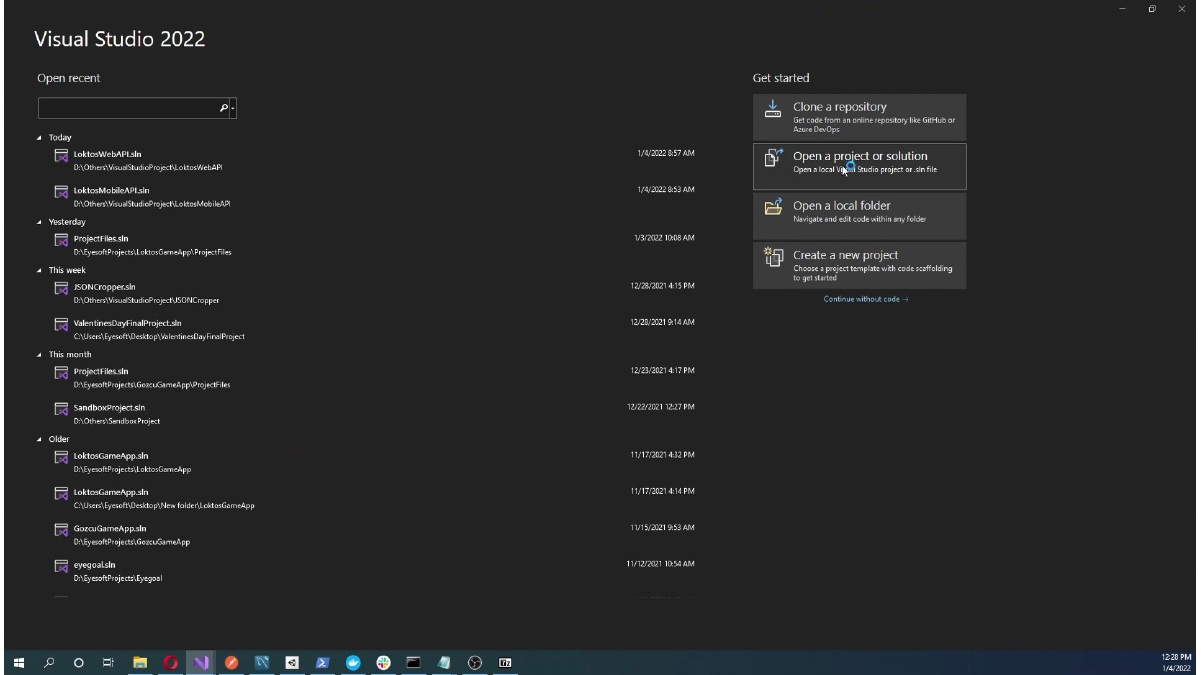Collapse the Today group

click(39, 137)
